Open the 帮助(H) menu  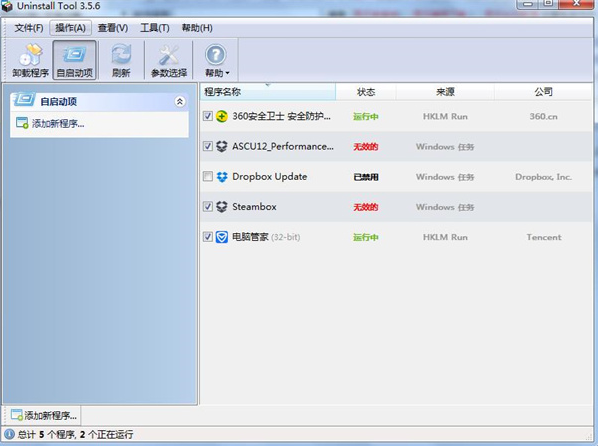click(197, 28)
